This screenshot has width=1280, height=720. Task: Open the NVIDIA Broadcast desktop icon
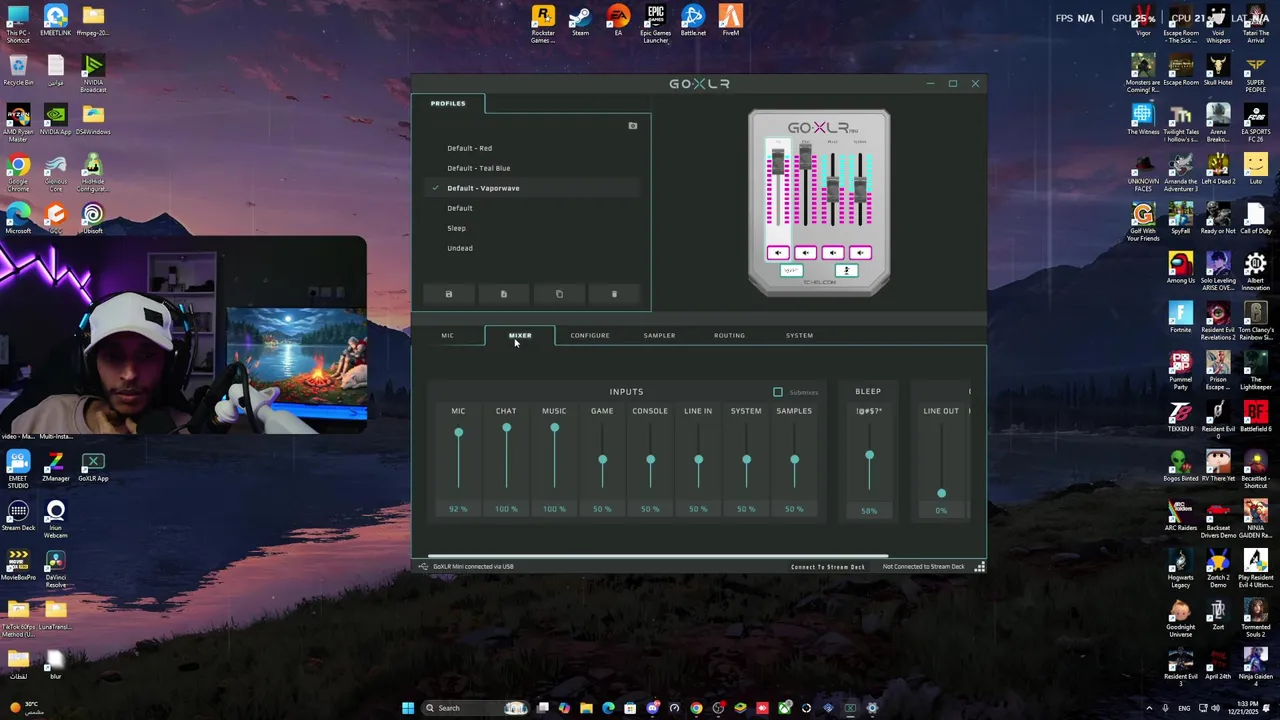click(93, 74)
